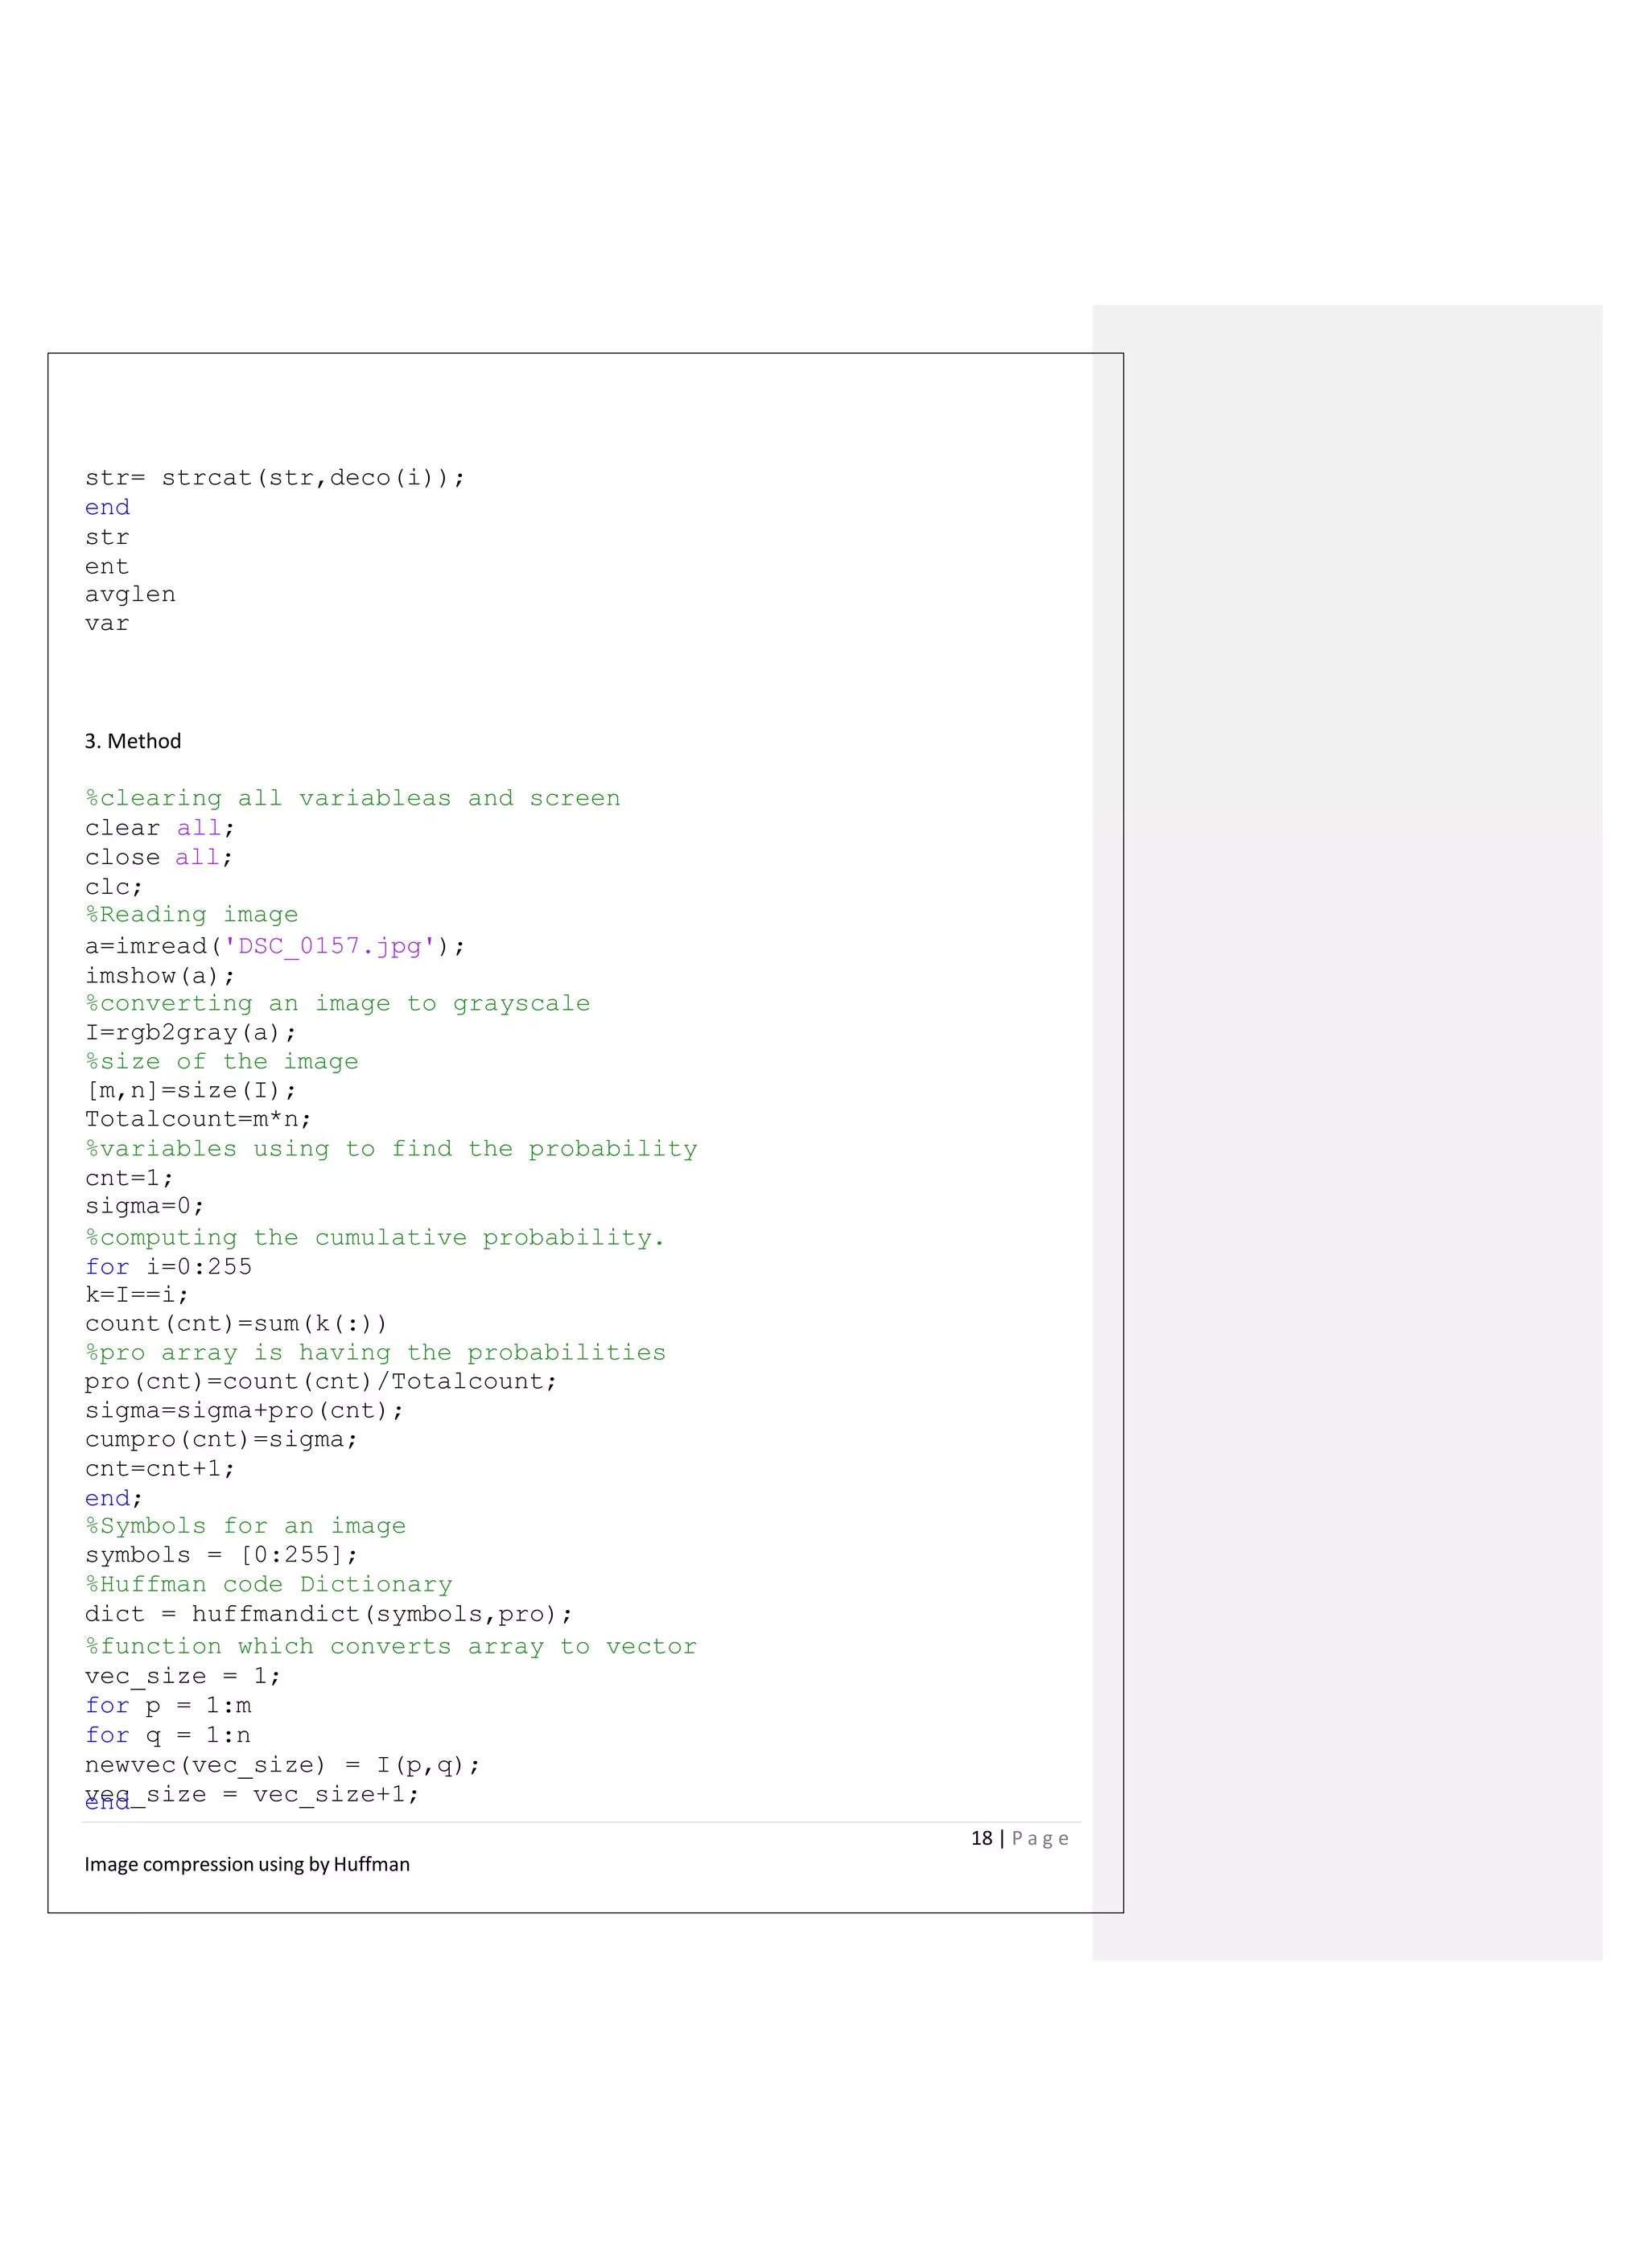Click the 'clear all;' line
Viewport: 1648px width, 2268px height.
click(x=160, y=828)
